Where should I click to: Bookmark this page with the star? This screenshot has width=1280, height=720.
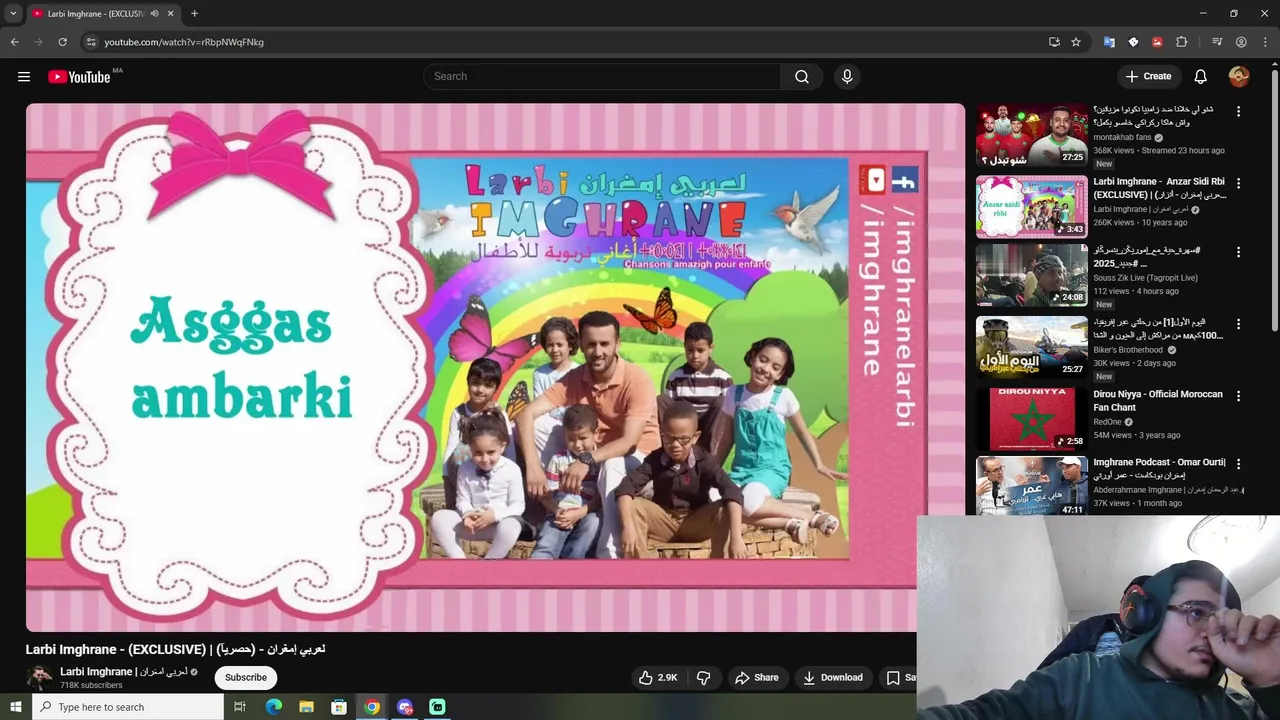pyautogui.click(x=1076, y=42)
